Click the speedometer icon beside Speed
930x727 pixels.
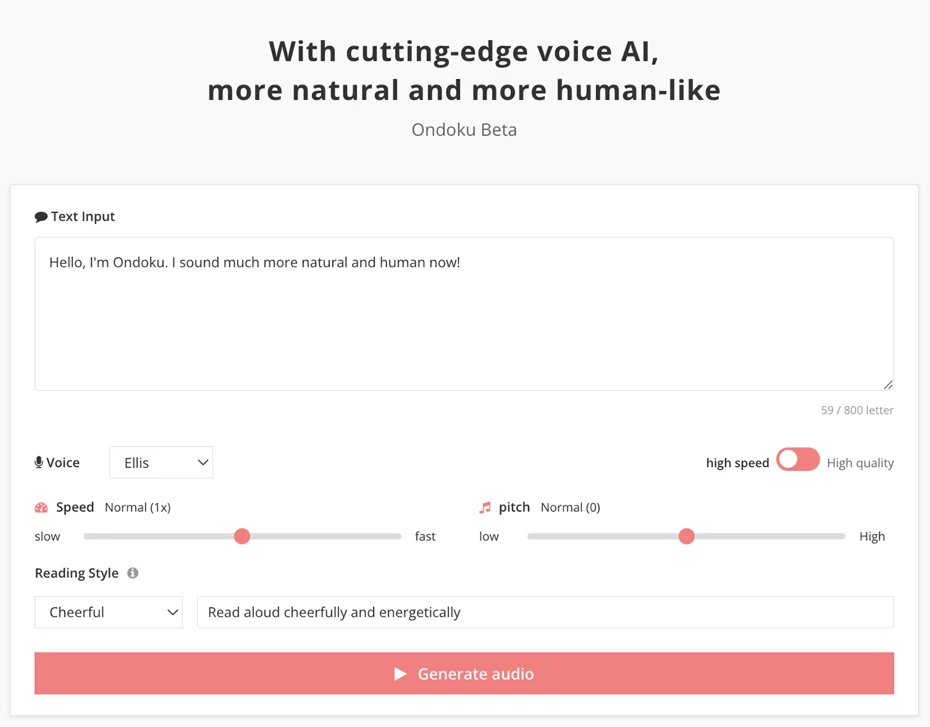[41, 508]
